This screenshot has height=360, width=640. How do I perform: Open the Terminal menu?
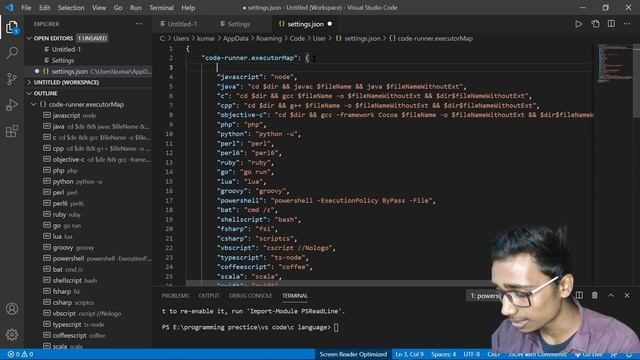(161, 8)
